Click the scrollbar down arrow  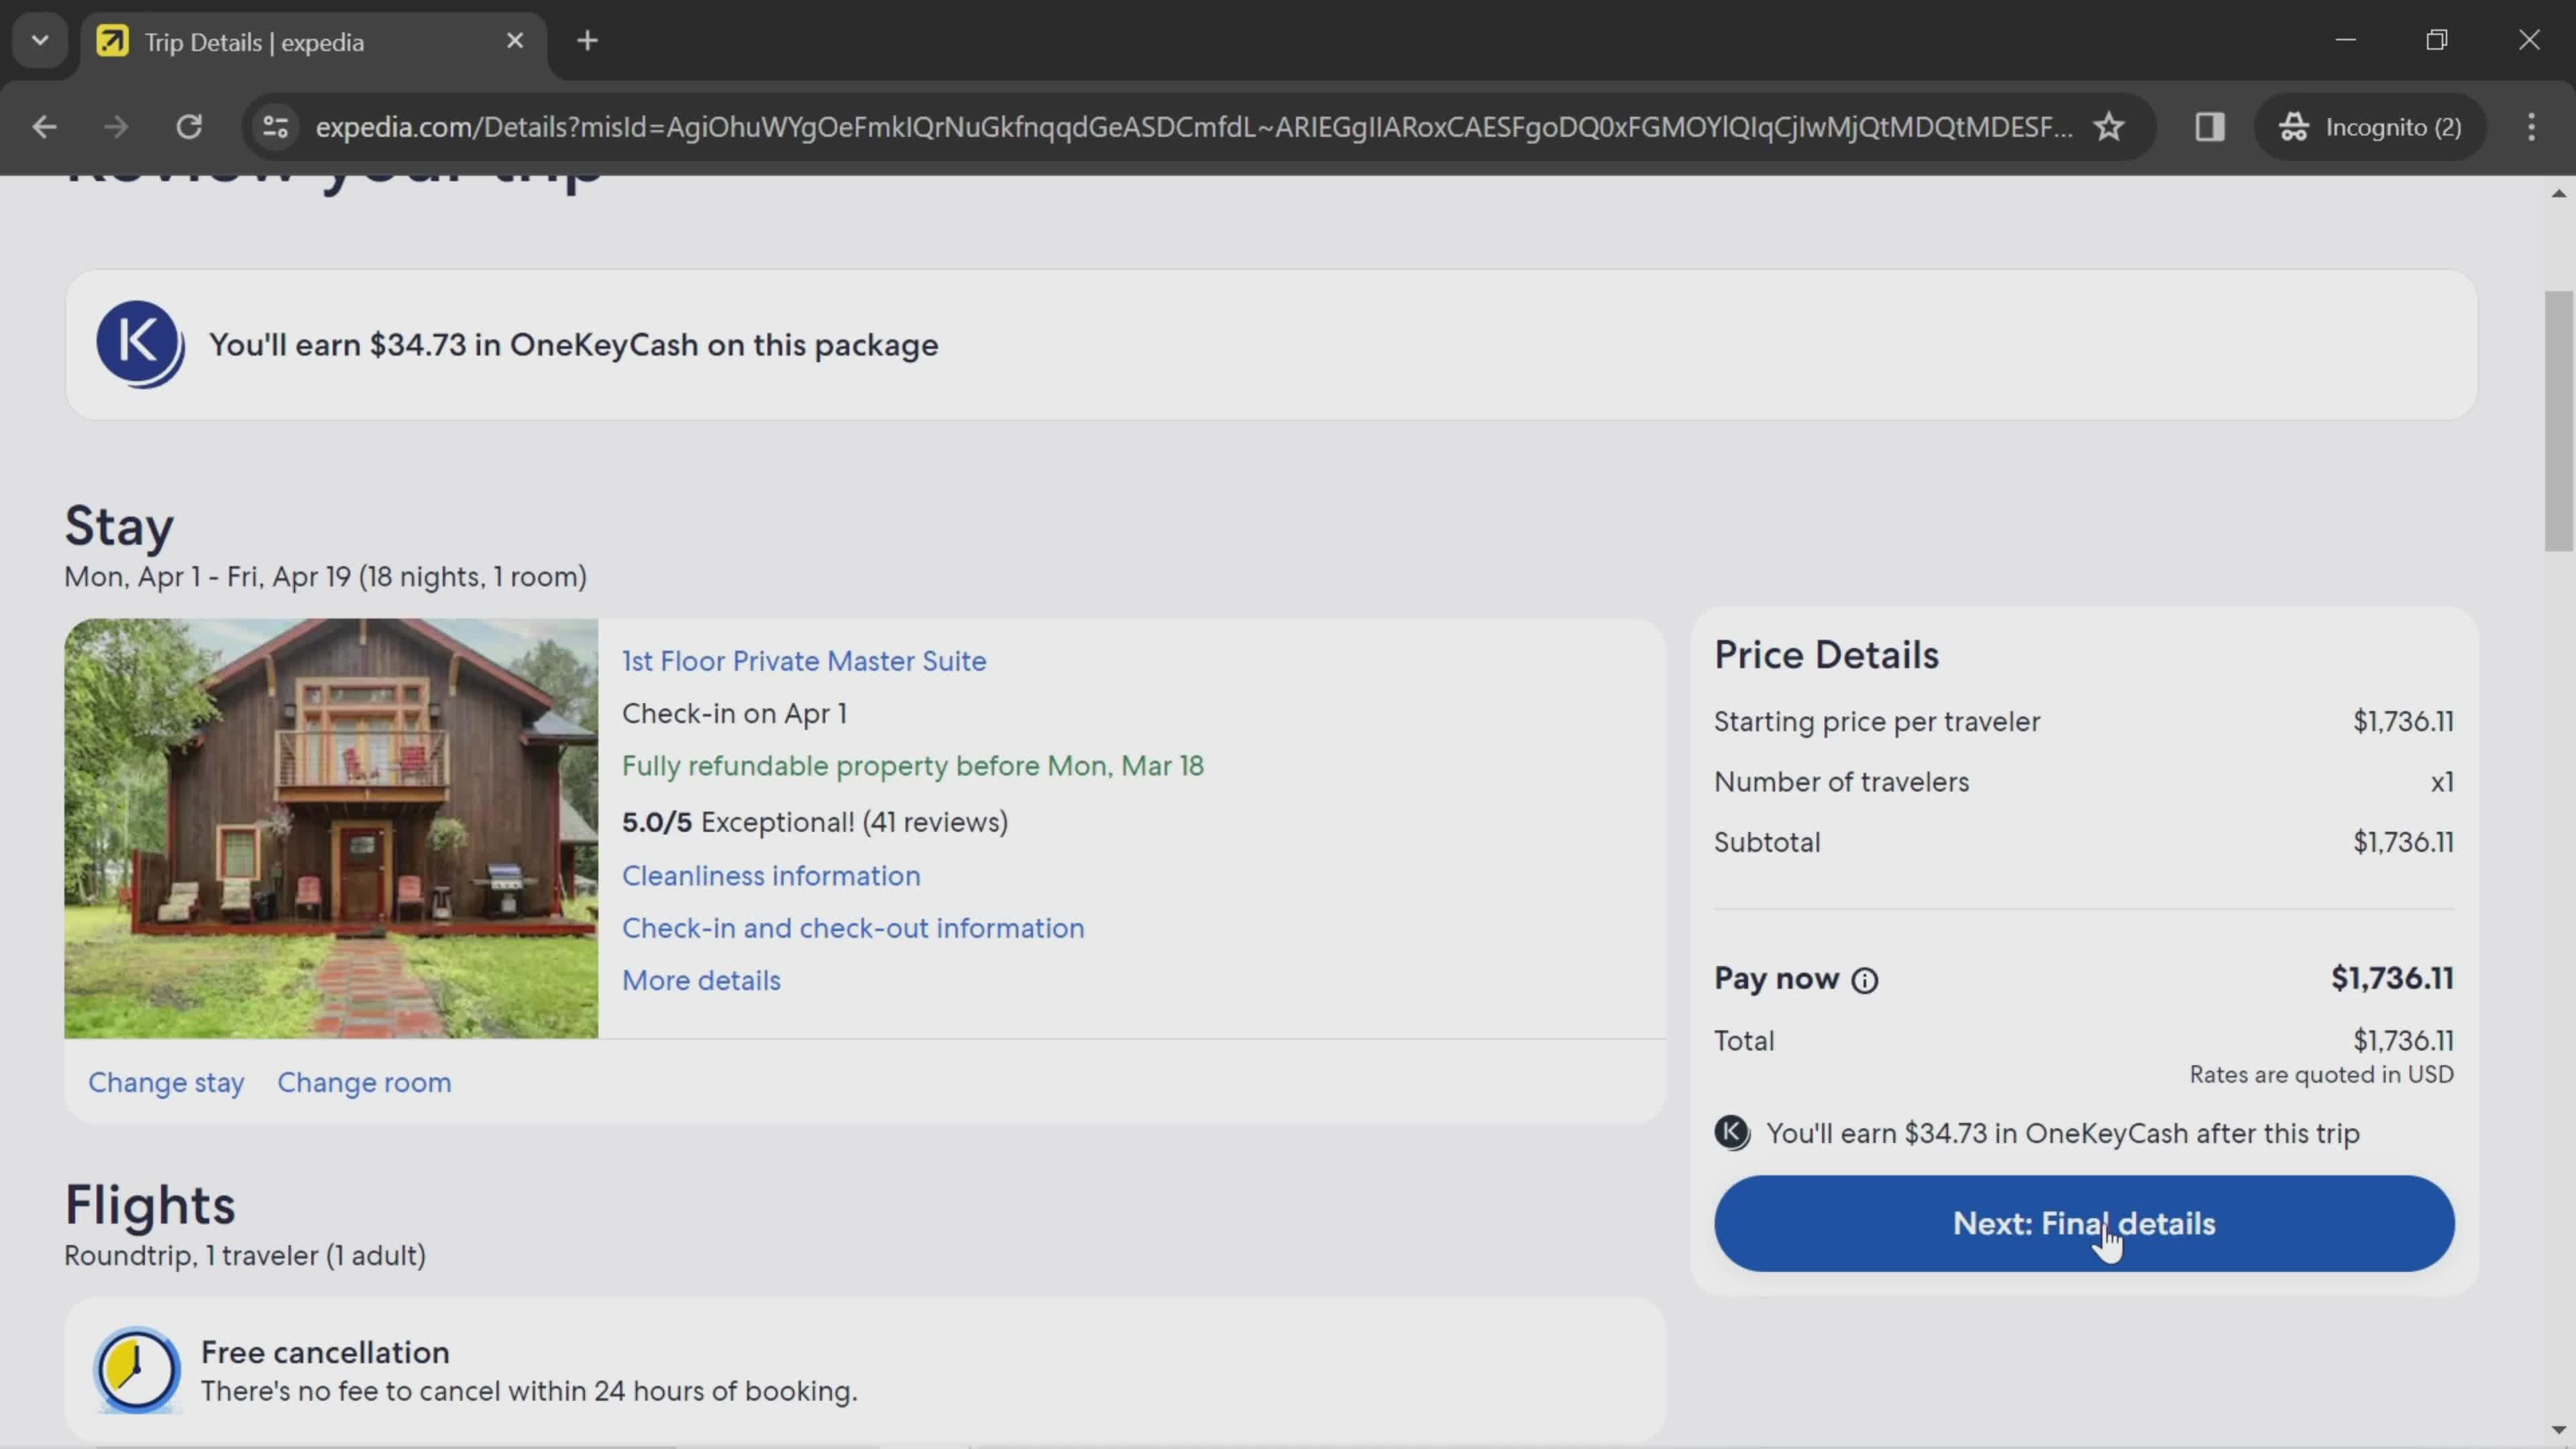coord(2558,1431)
